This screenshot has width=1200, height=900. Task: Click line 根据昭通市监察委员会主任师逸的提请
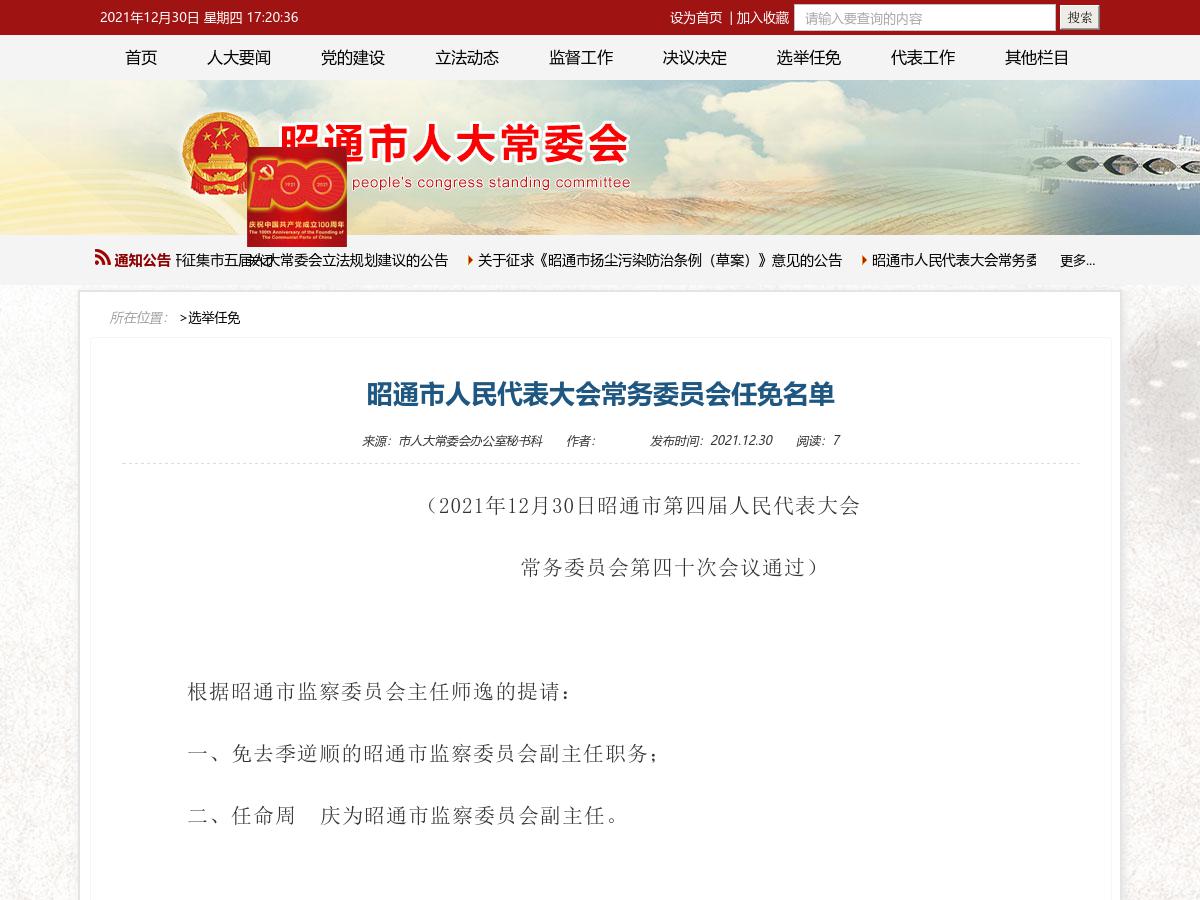point(380,692)
